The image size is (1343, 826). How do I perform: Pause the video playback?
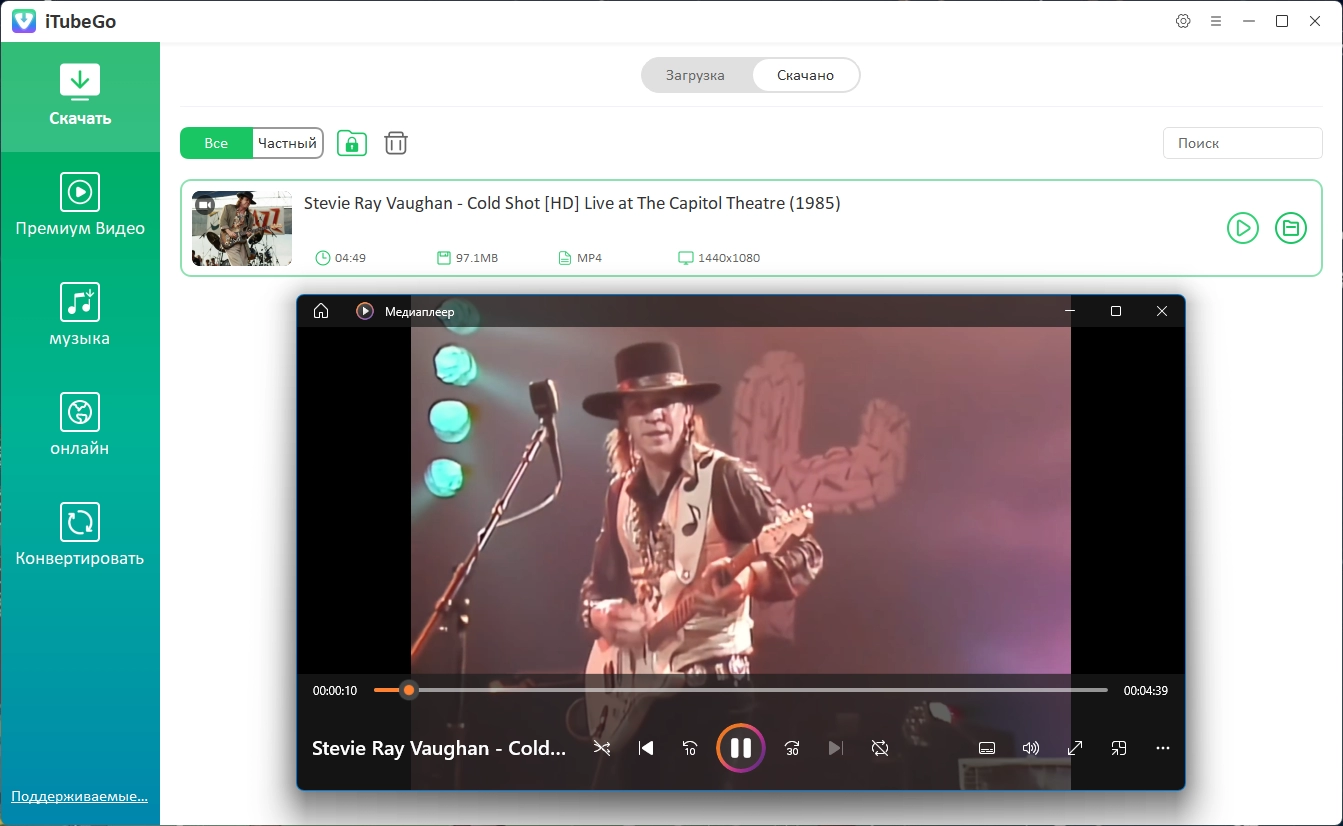pyautogui.click(x=741, y=748)
